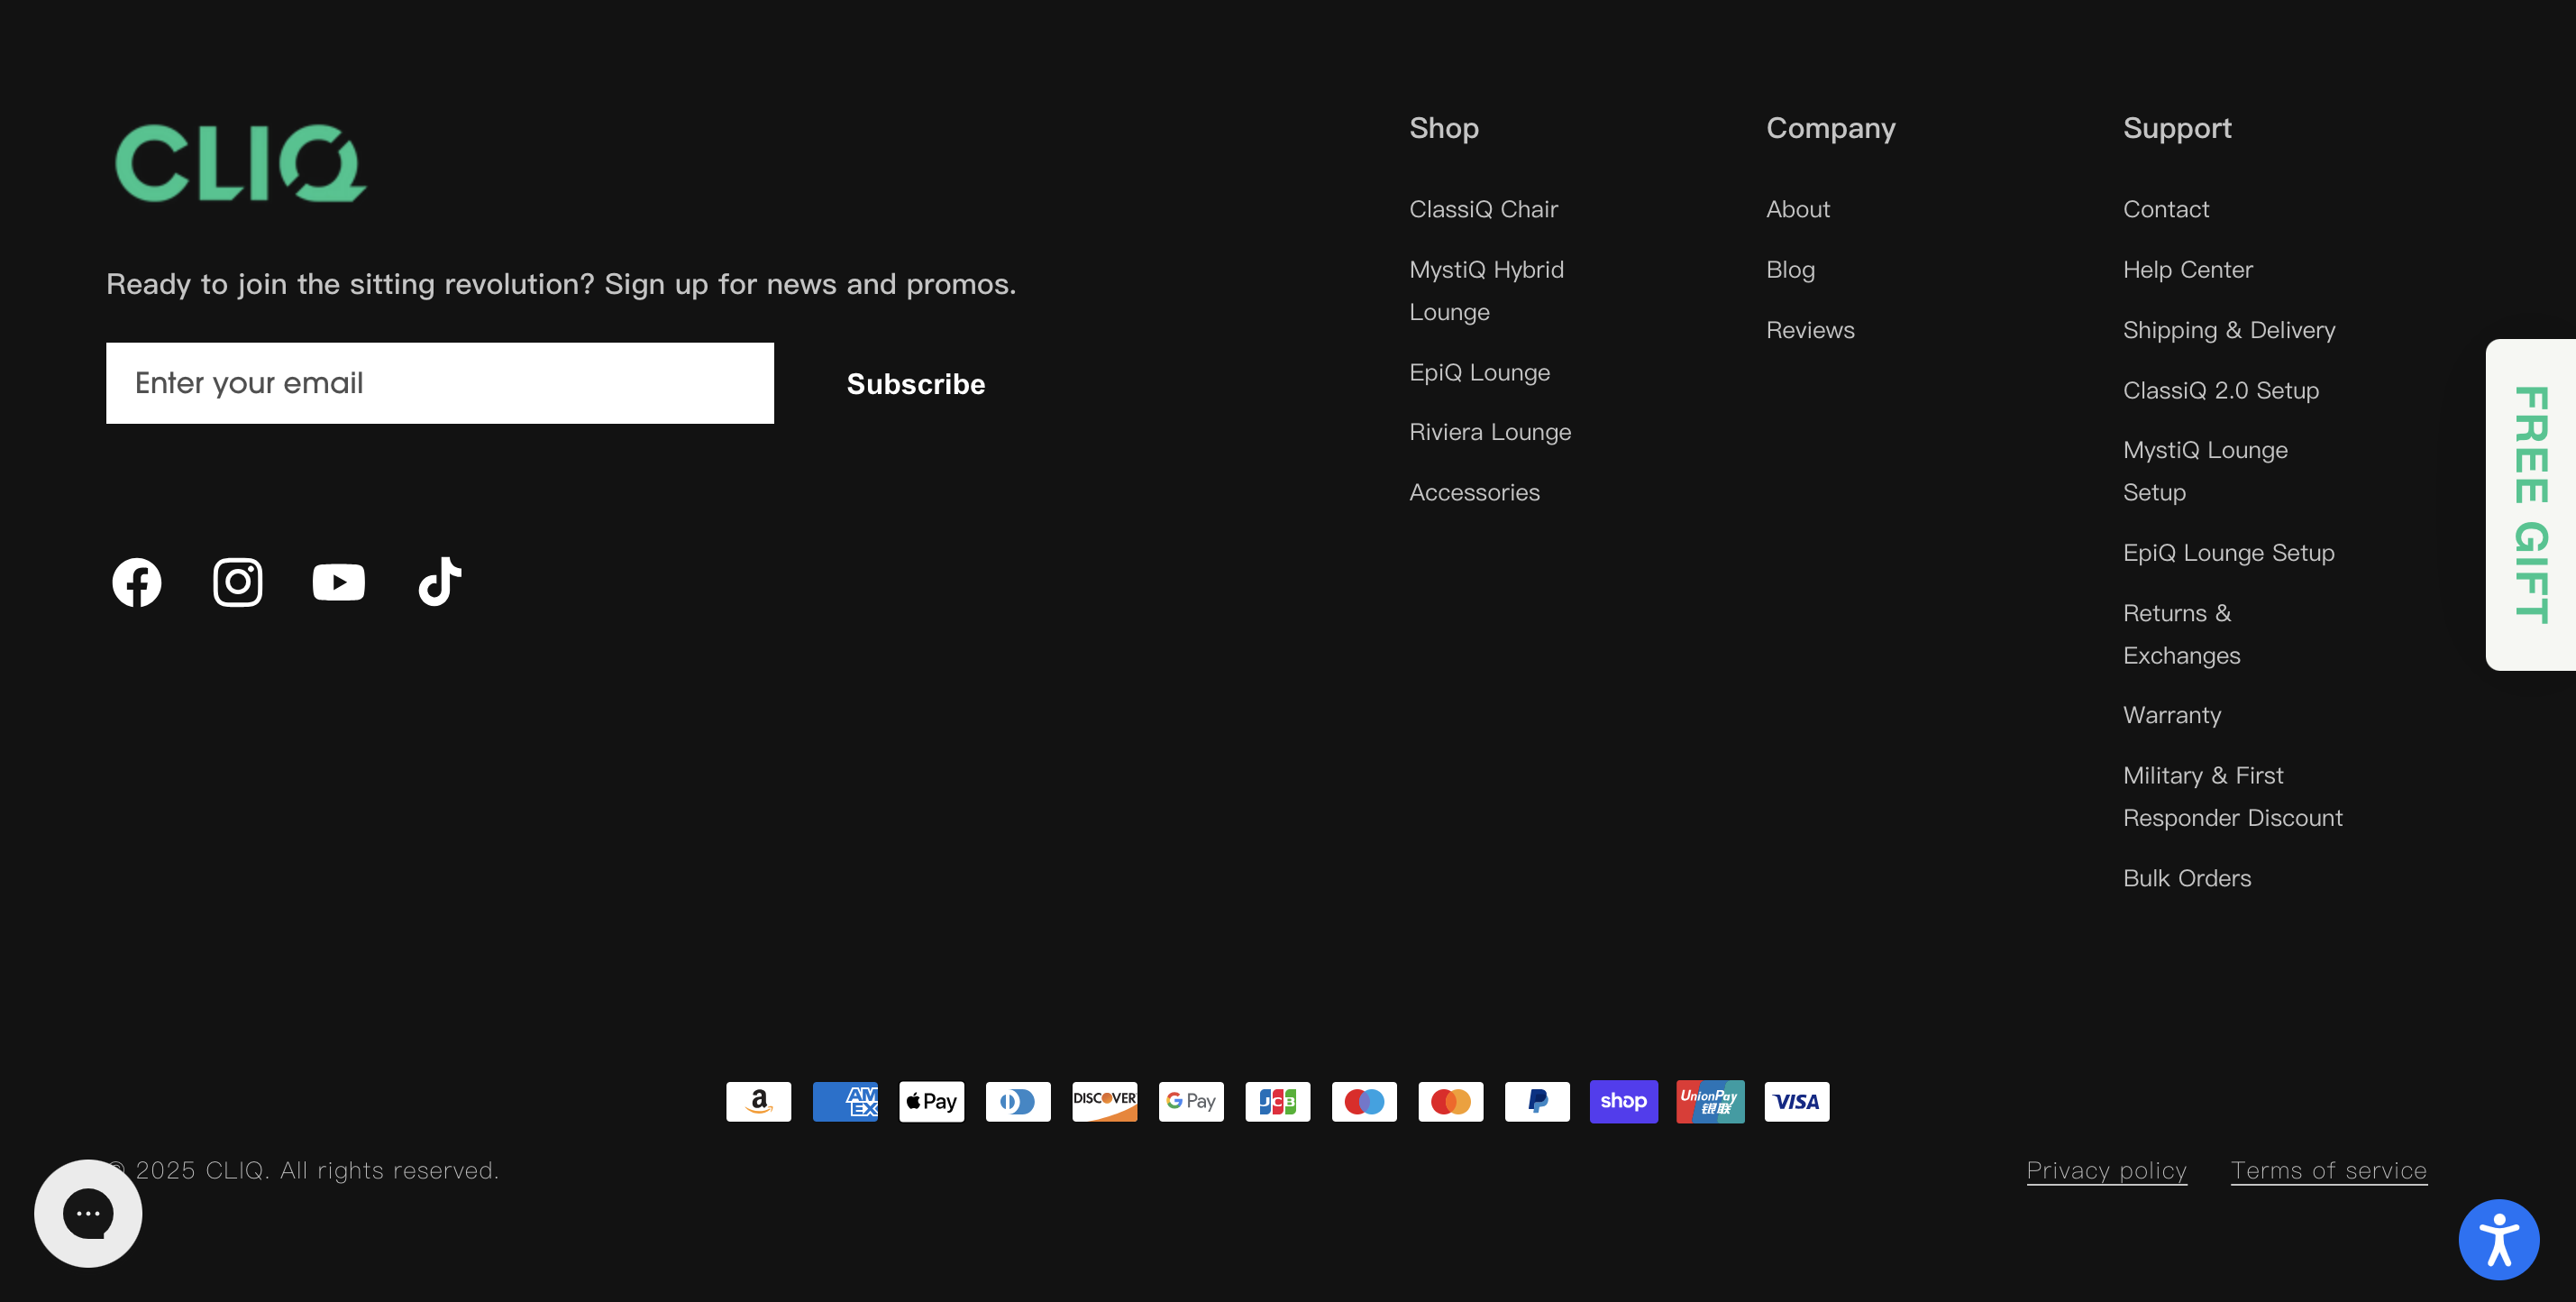Open the Help Center link

(x=2187, y=270)
